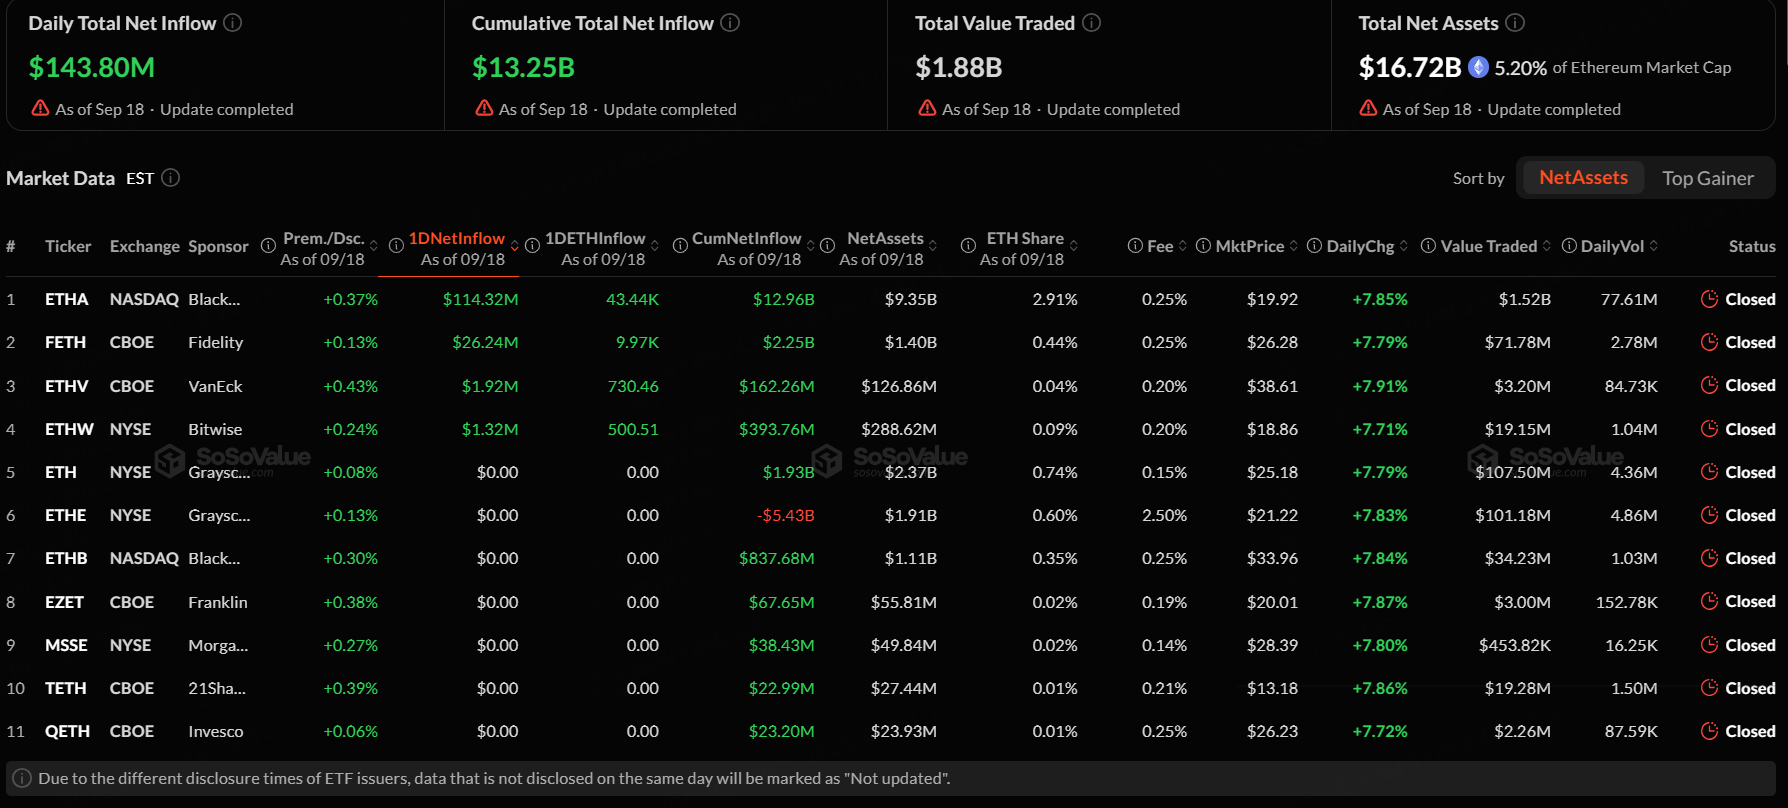Click warning icon under $13.25B cumulative inflow
The width and height of the screenshot is (1788, 808).
point(484,108)
